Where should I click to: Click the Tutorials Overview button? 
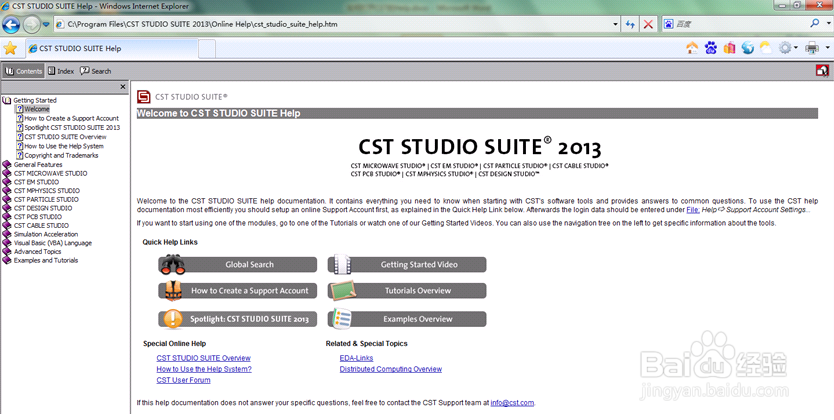pyautogui.click(x=407, y=291)
